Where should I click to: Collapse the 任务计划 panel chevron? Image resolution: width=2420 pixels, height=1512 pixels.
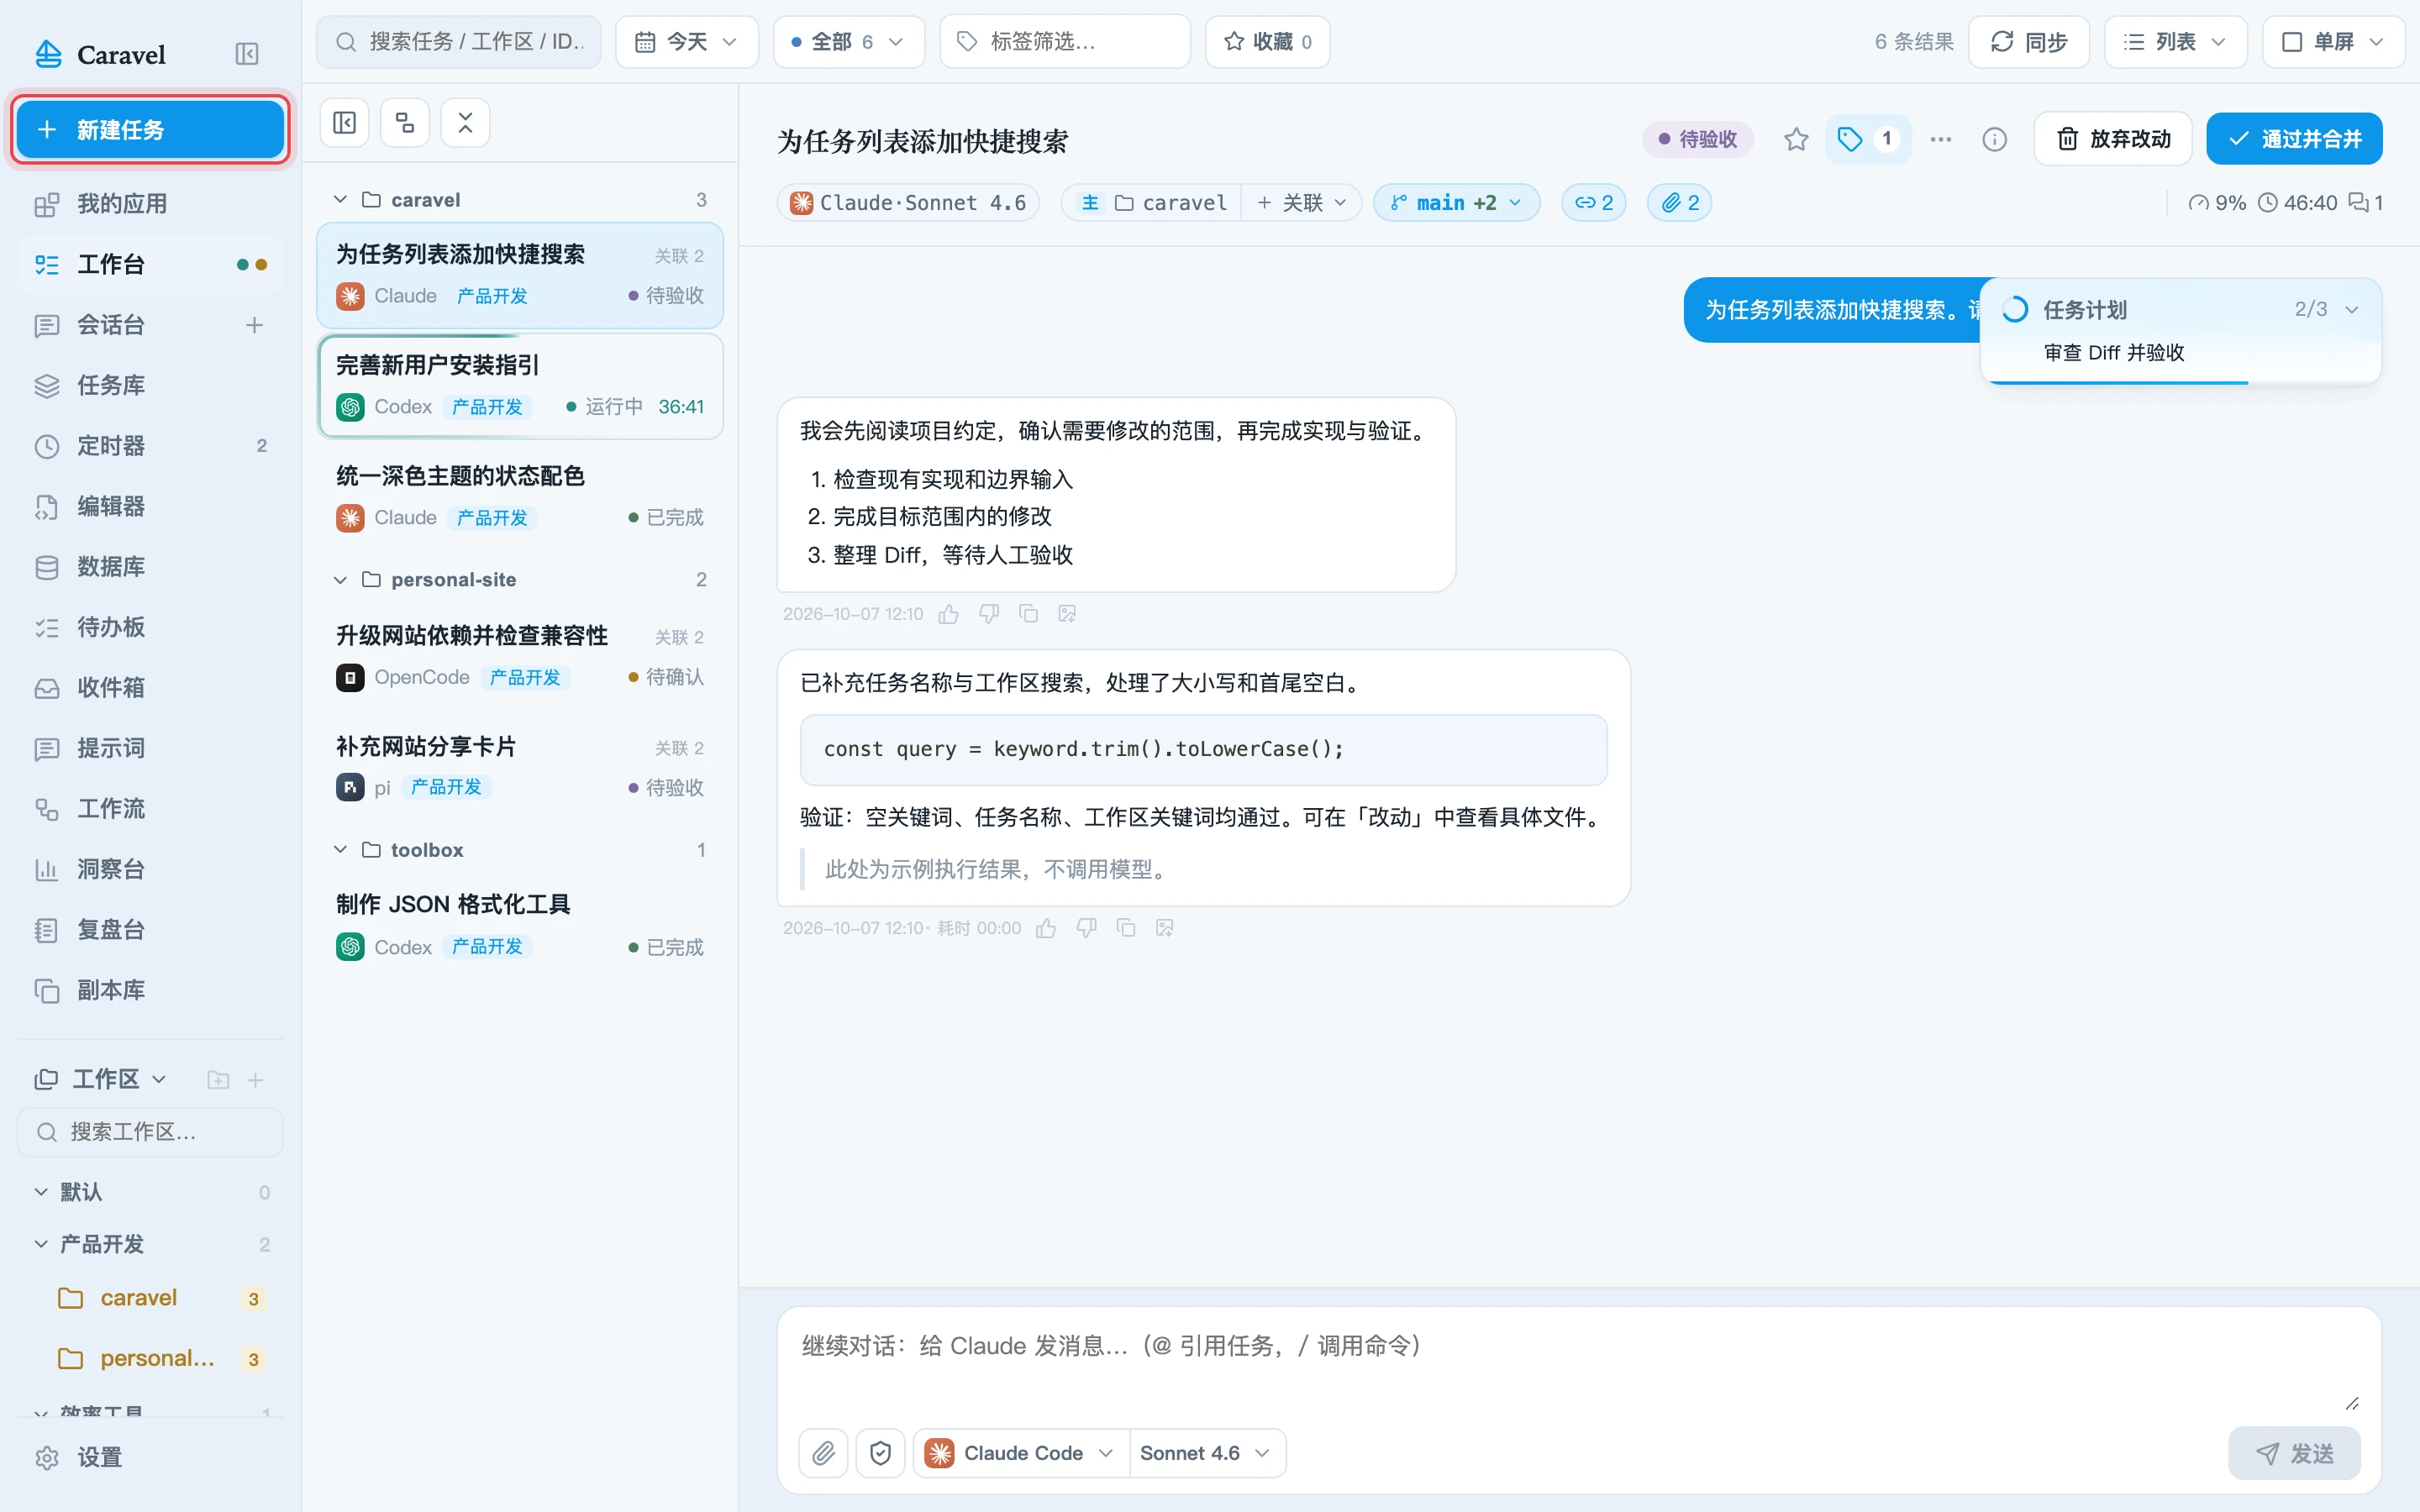(2352, 310)
